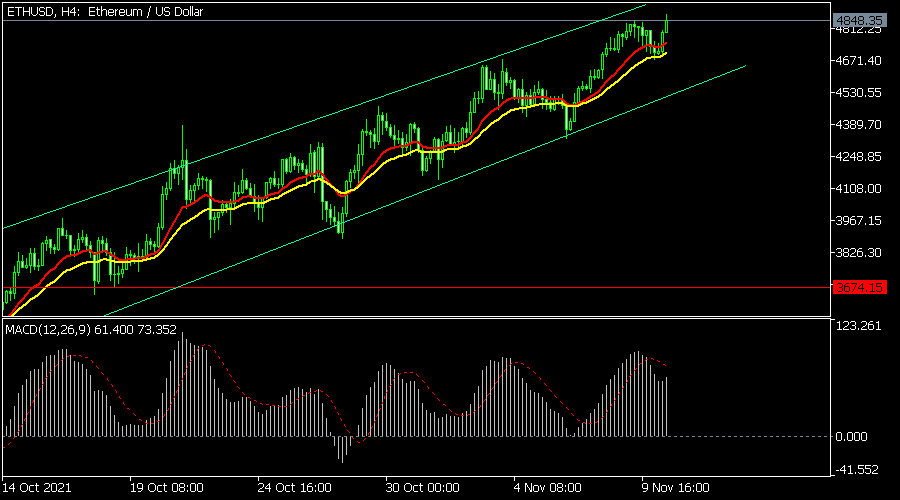Click the MACD(12,26,9) indicator label
The image size is (900, 500).
[x=91, y=330]
